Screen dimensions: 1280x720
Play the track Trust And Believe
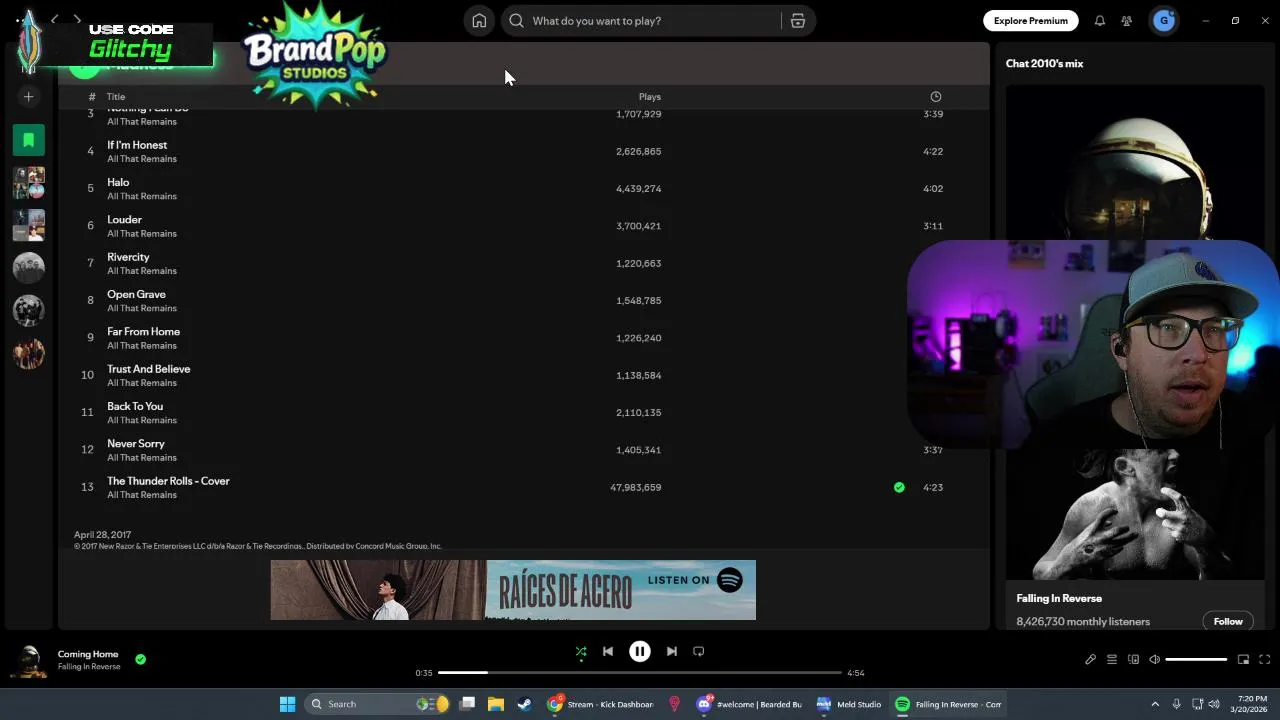point(148,369)
